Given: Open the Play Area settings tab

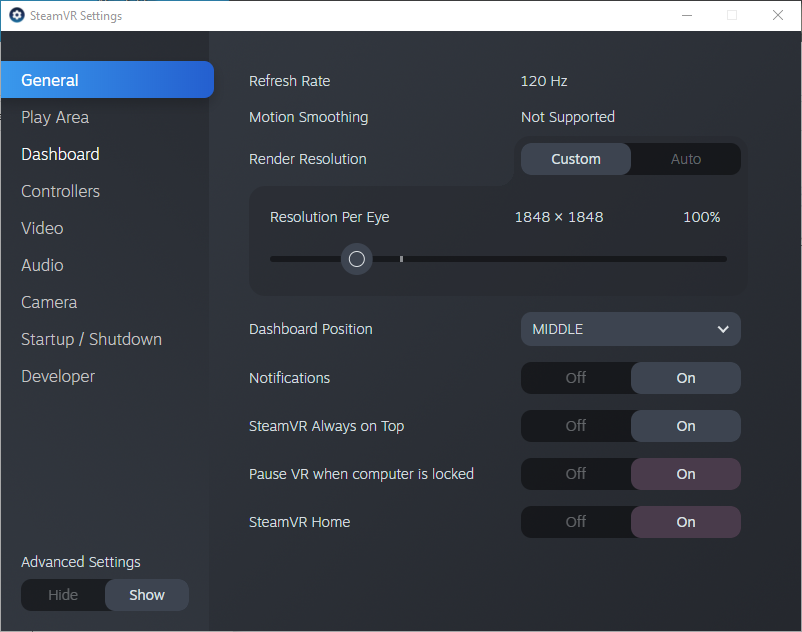Looking at the screenshot, I should tap(55, 117).
